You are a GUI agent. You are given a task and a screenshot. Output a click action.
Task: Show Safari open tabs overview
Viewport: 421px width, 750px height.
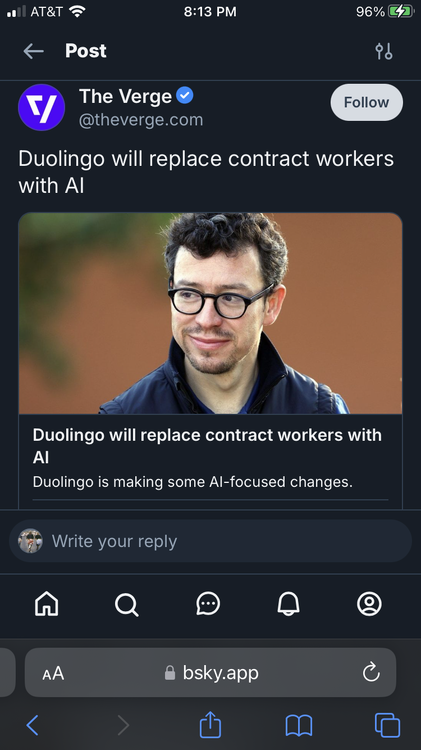pos(387,725)
